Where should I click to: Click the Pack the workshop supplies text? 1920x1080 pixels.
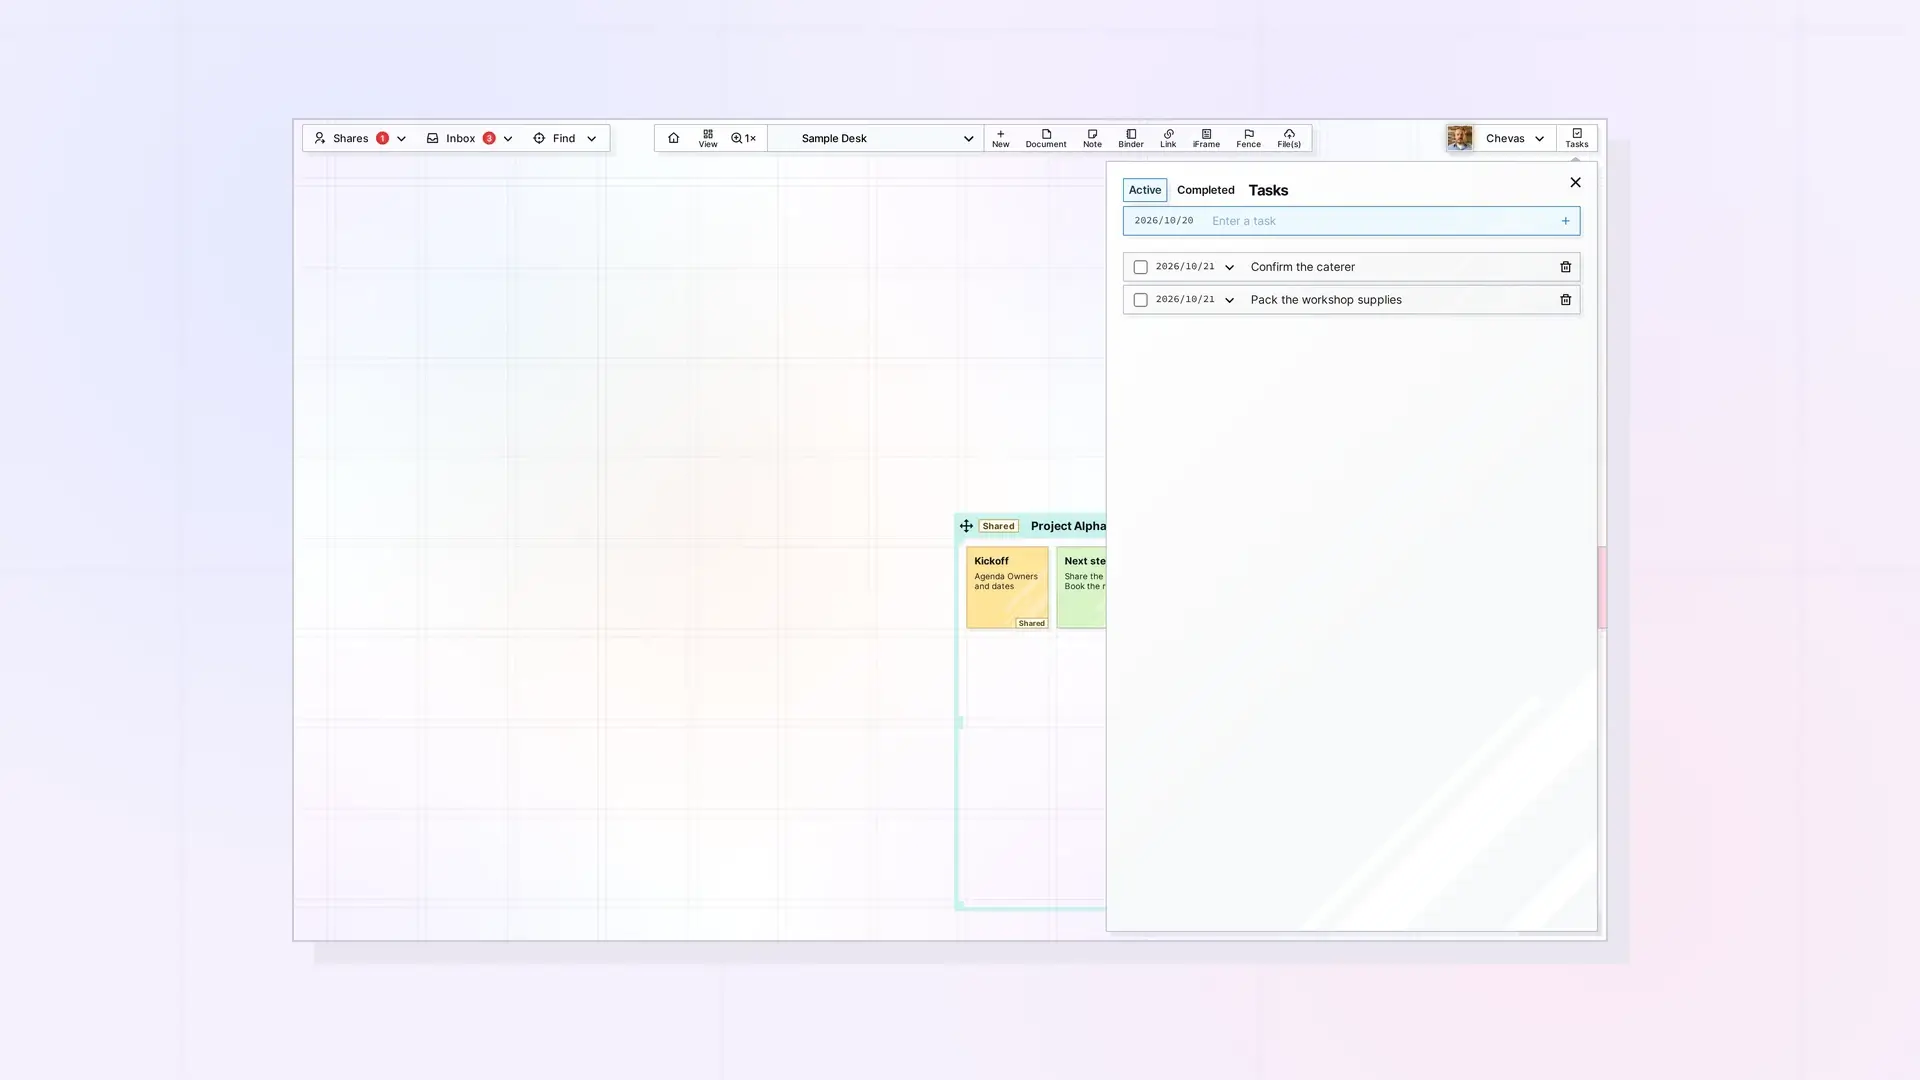[1325, 300]
